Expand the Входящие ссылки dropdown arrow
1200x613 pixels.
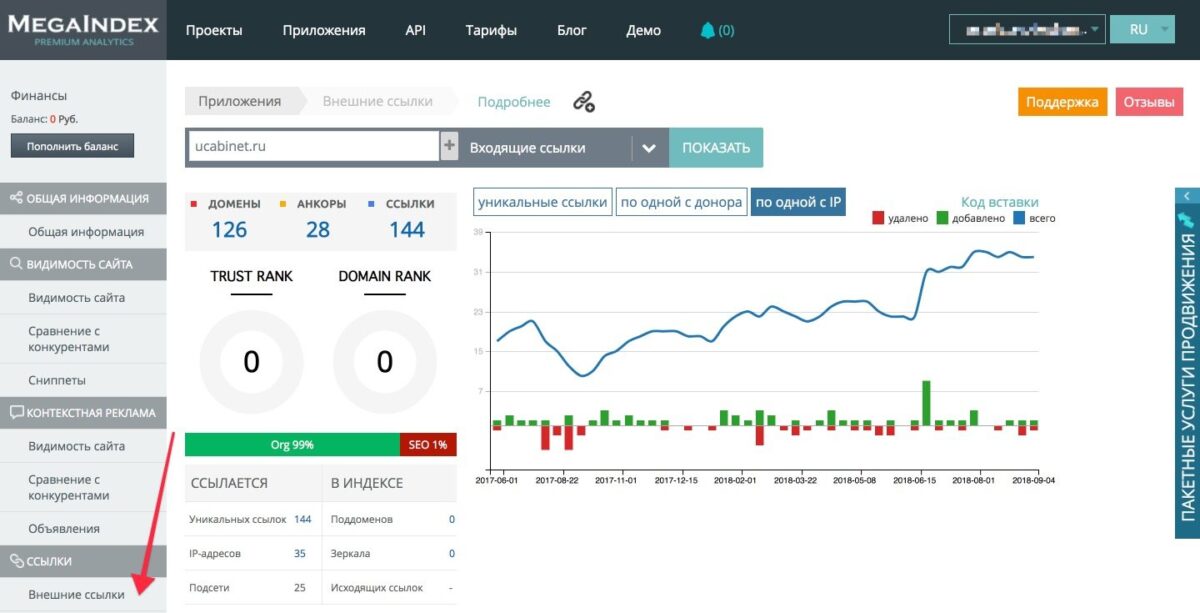tap(649, 148)
